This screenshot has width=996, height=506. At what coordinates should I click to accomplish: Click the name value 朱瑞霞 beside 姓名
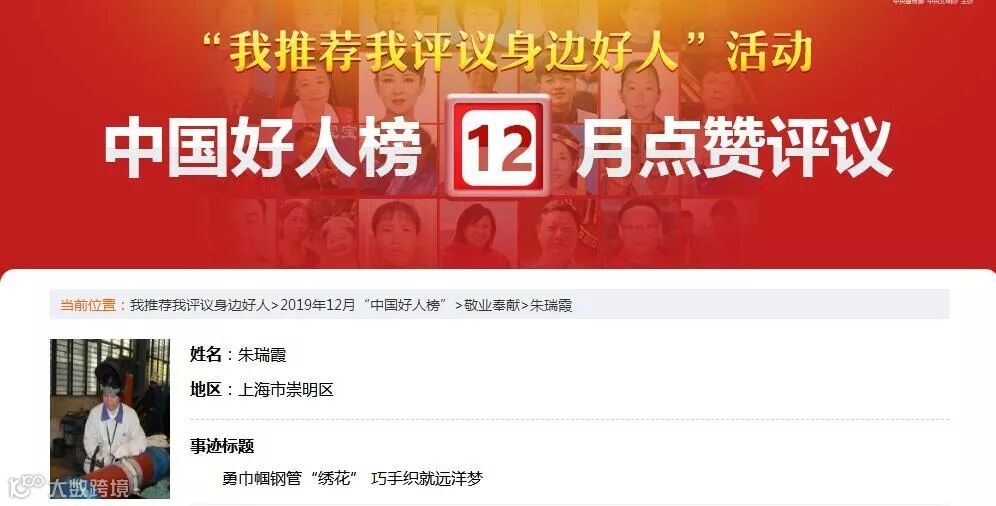(x=262, y=354)
